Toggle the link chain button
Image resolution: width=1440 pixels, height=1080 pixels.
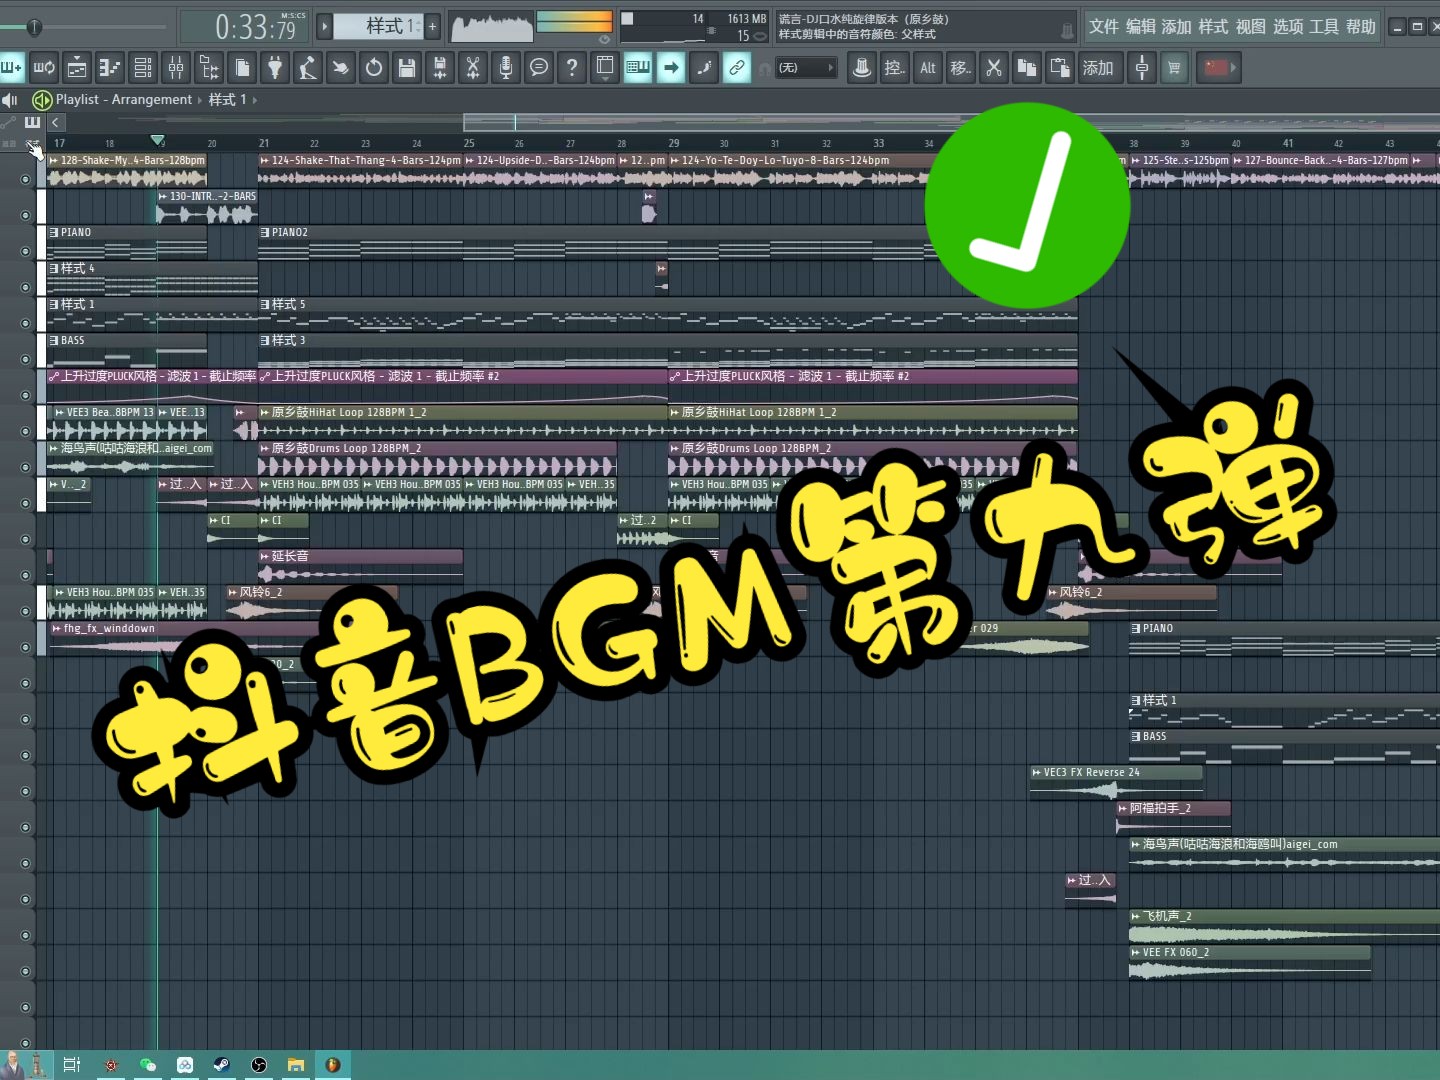pos(737,67)
